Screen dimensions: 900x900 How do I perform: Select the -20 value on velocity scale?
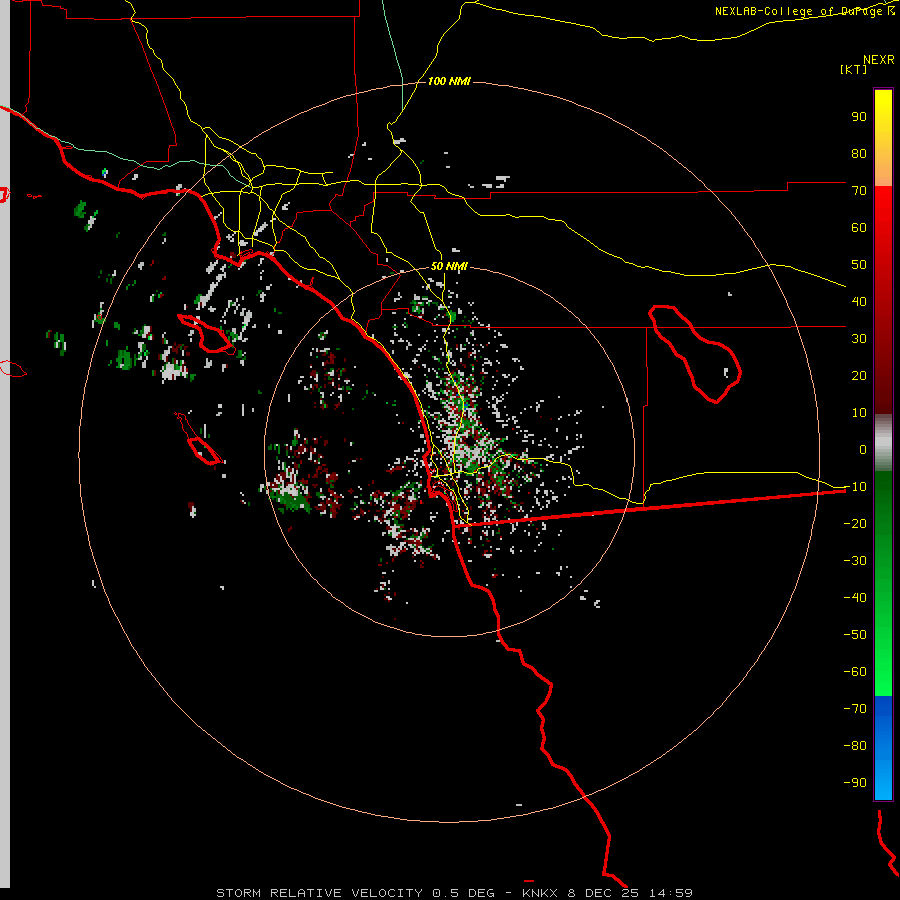(x=855, y=523)
